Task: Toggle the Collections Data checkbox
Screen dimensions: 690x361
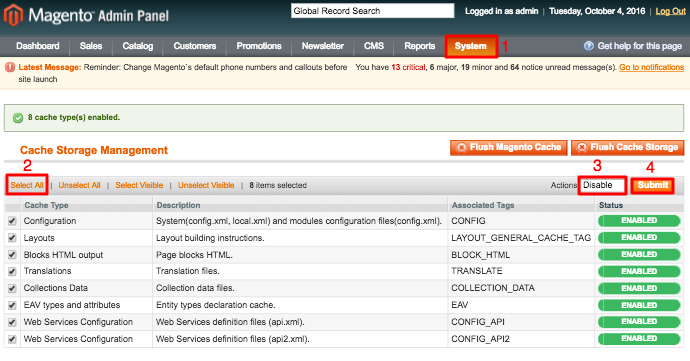Action: pos(12,288)
